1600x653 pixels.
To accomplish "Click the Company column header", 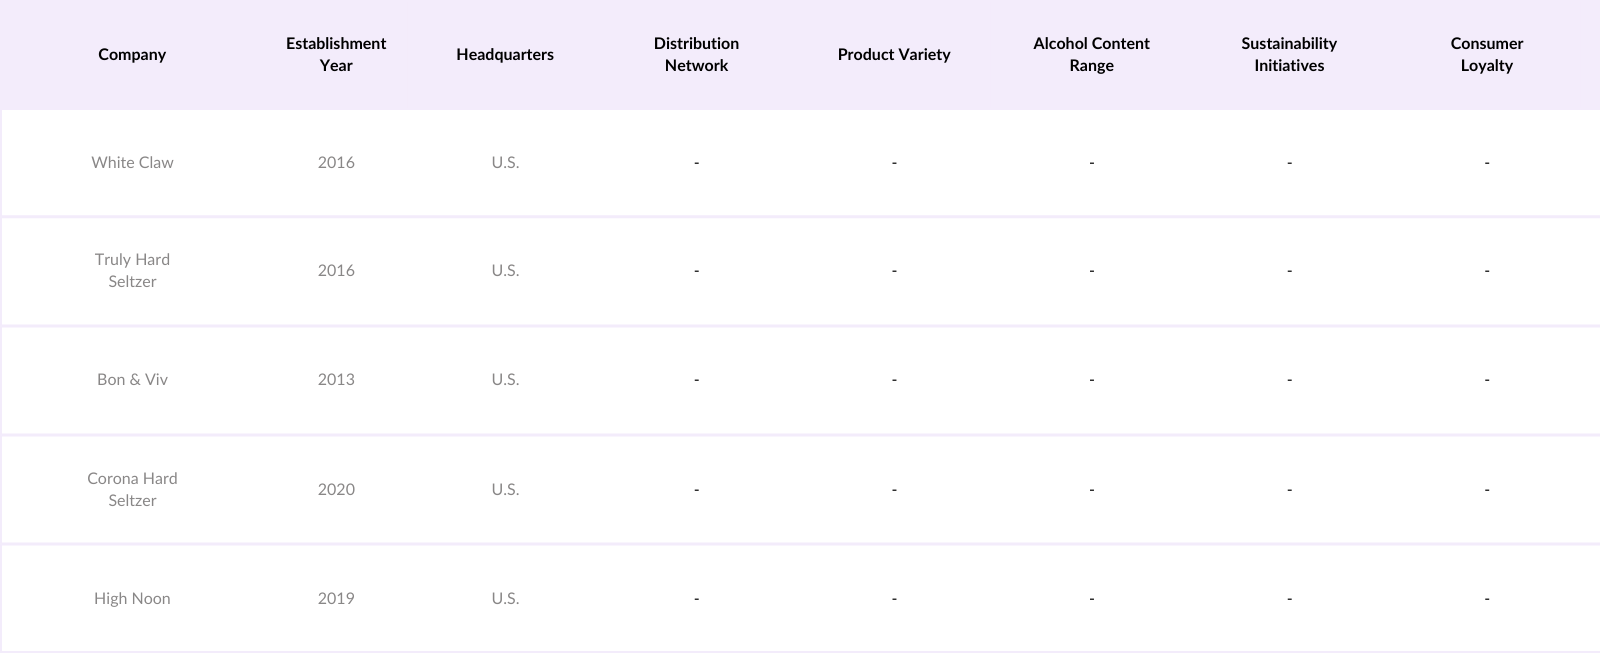I will (x=132, y=54).
